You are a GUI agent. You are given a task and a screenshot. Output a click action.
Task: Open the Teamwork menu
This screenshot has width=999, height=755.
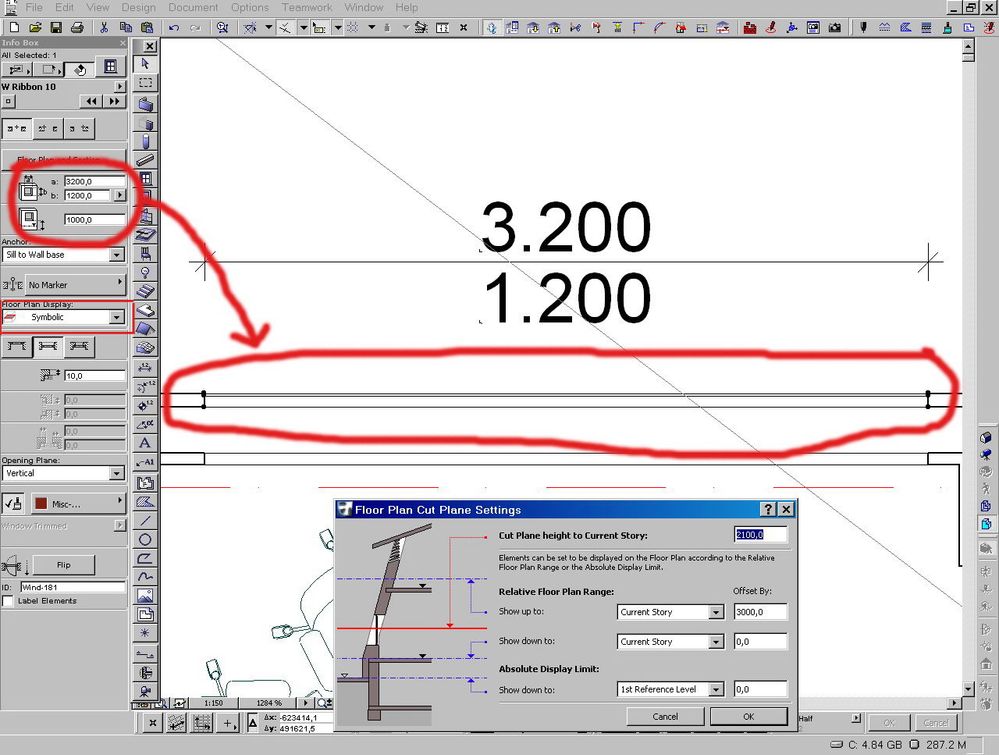pyautogui.click(x=307, y=7)
